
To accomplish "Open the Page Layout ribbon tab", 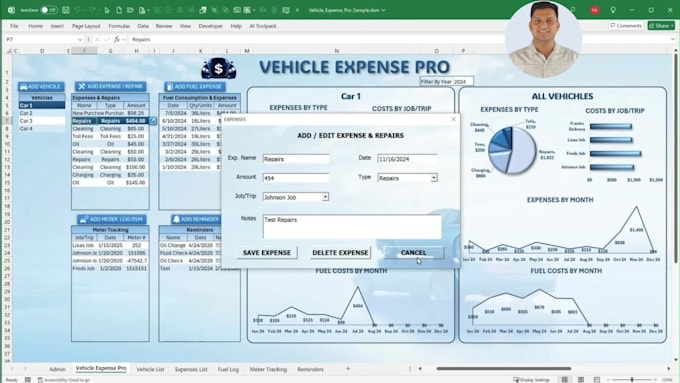I will pos(86,26).
